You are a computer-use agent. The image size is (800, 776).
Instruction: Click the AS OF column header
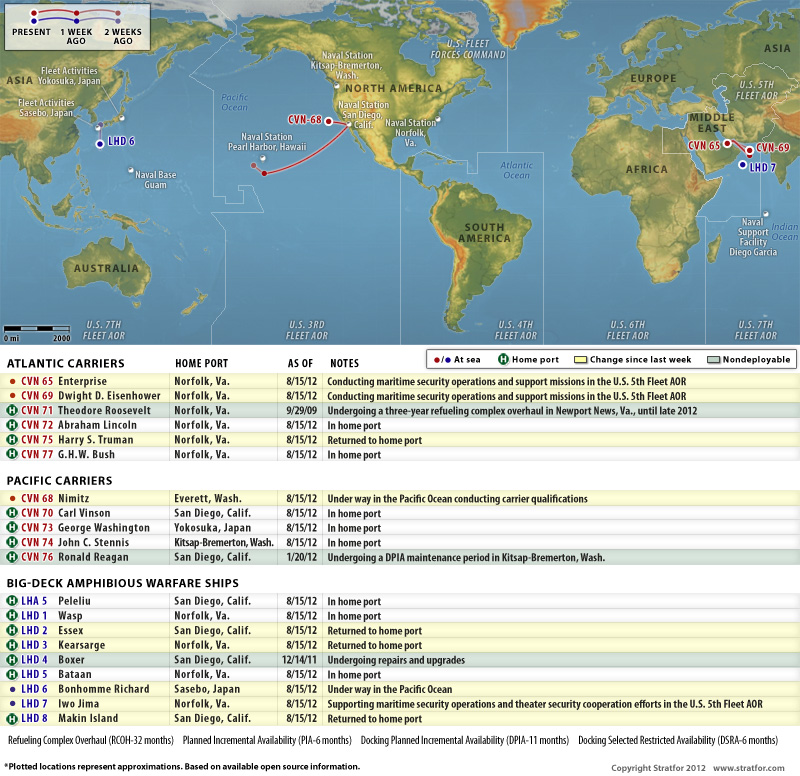pos(300,363)
